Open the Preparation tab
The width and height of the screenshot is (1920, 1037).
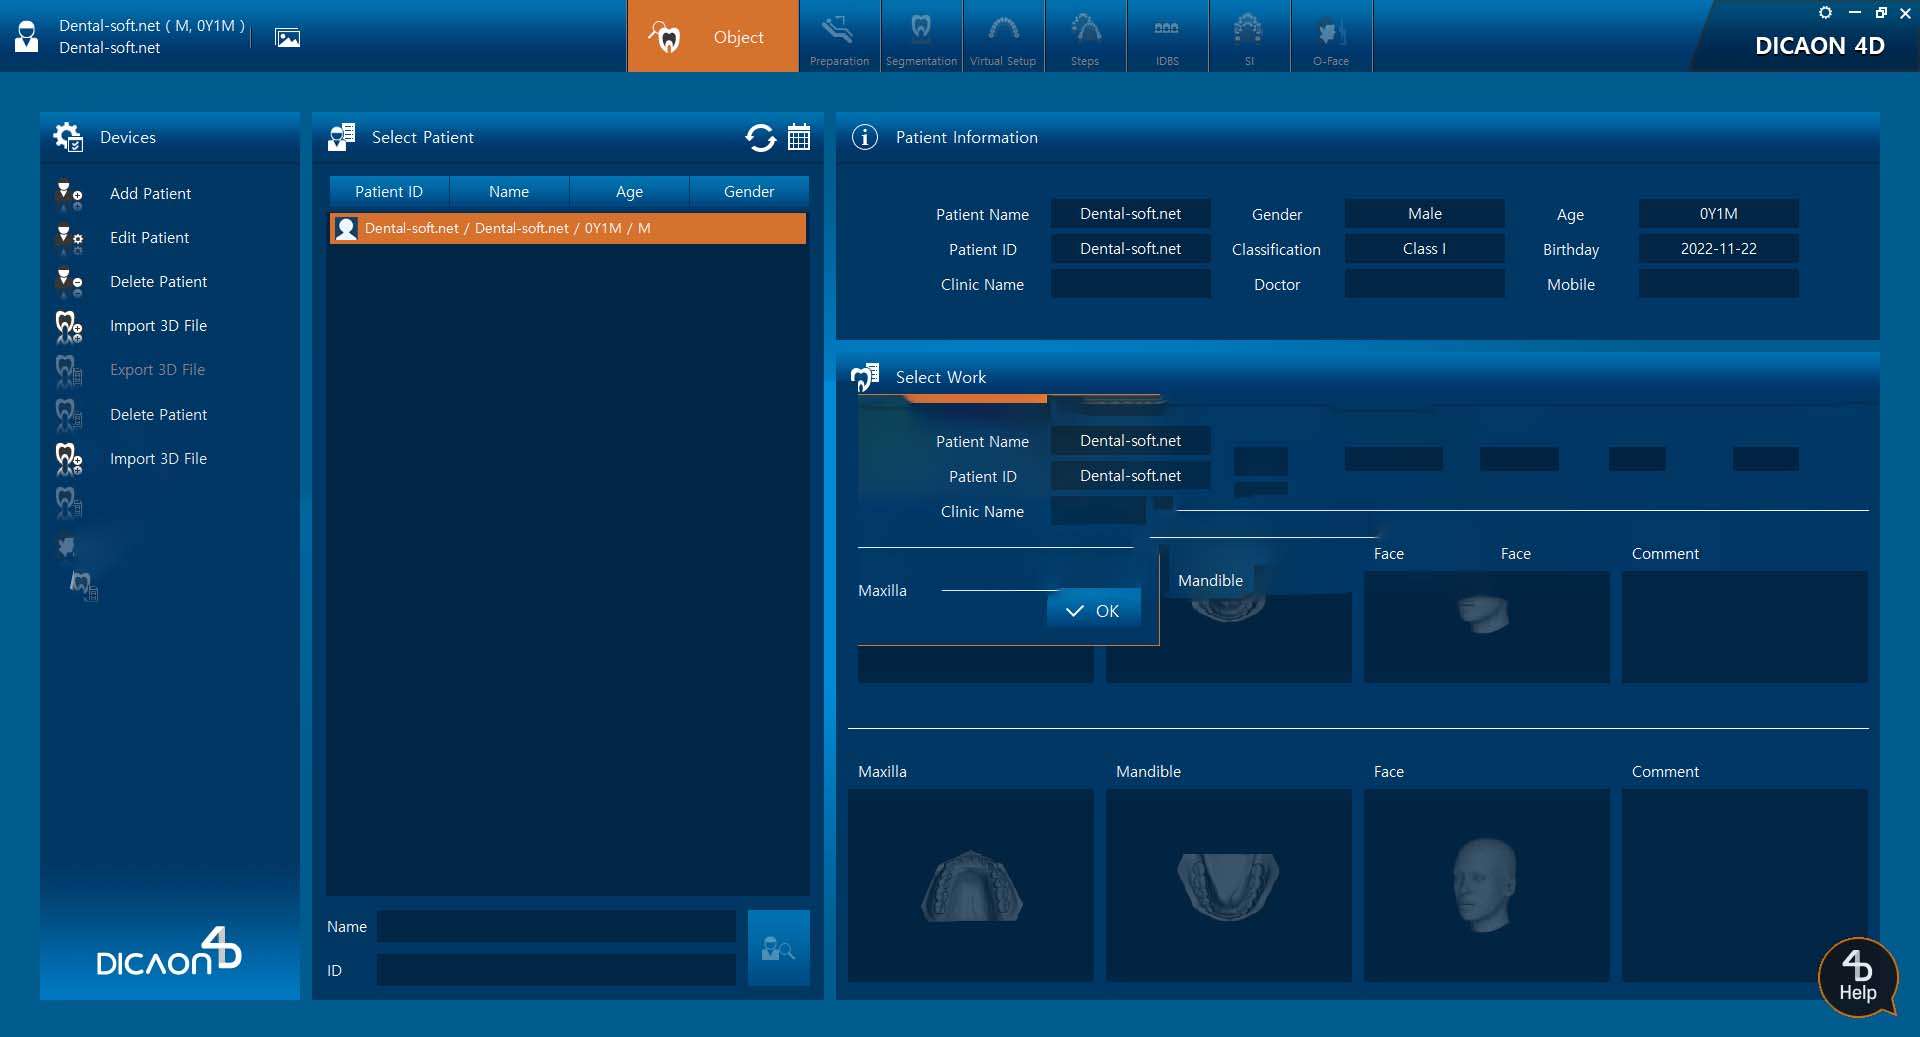coord(839,37)
